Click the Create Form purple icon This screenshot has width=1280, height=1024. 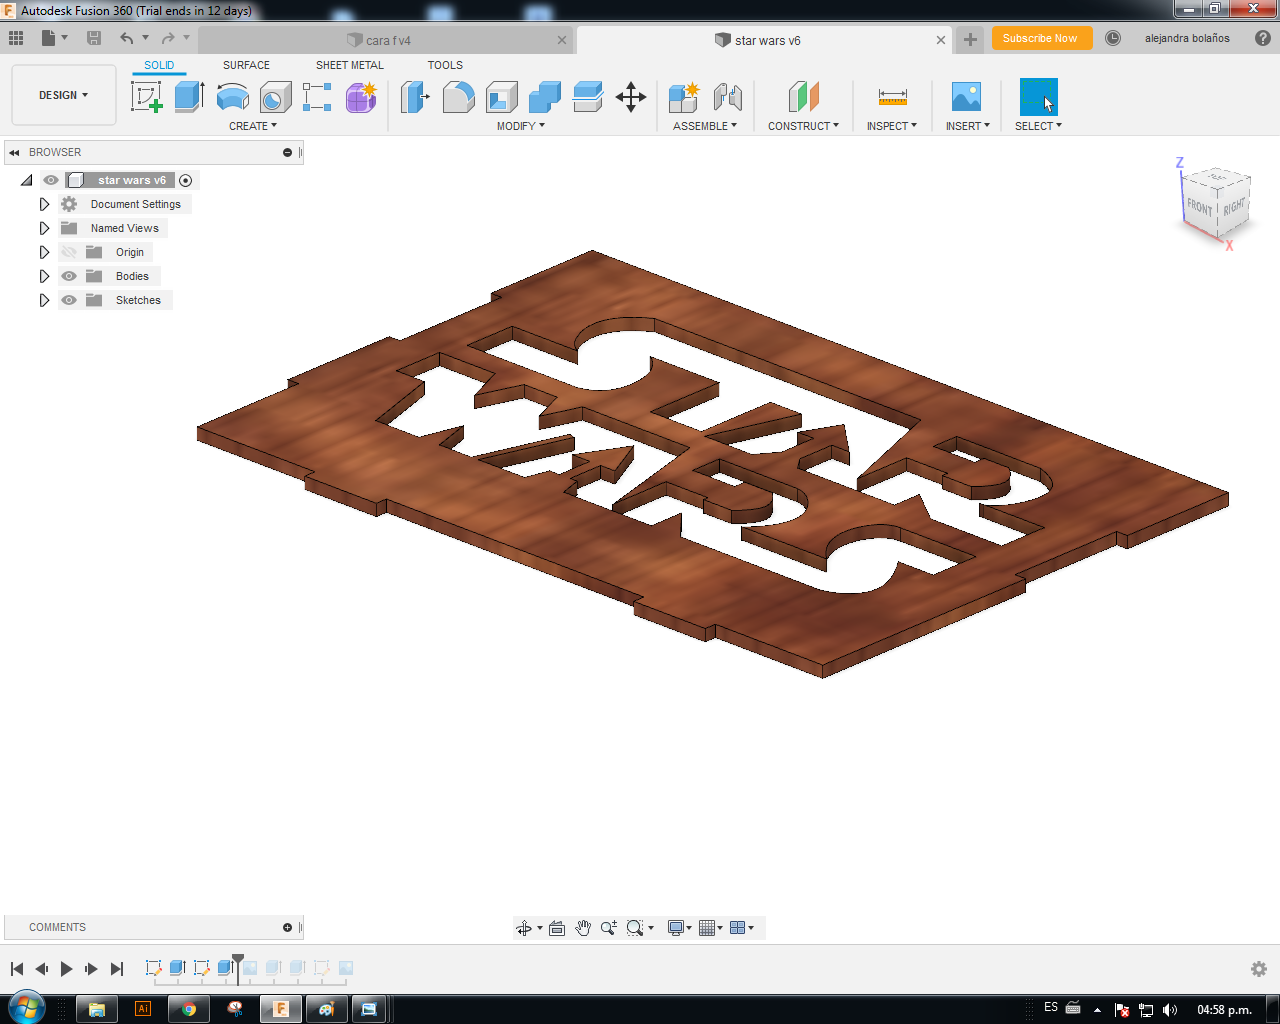coord(360,97)
